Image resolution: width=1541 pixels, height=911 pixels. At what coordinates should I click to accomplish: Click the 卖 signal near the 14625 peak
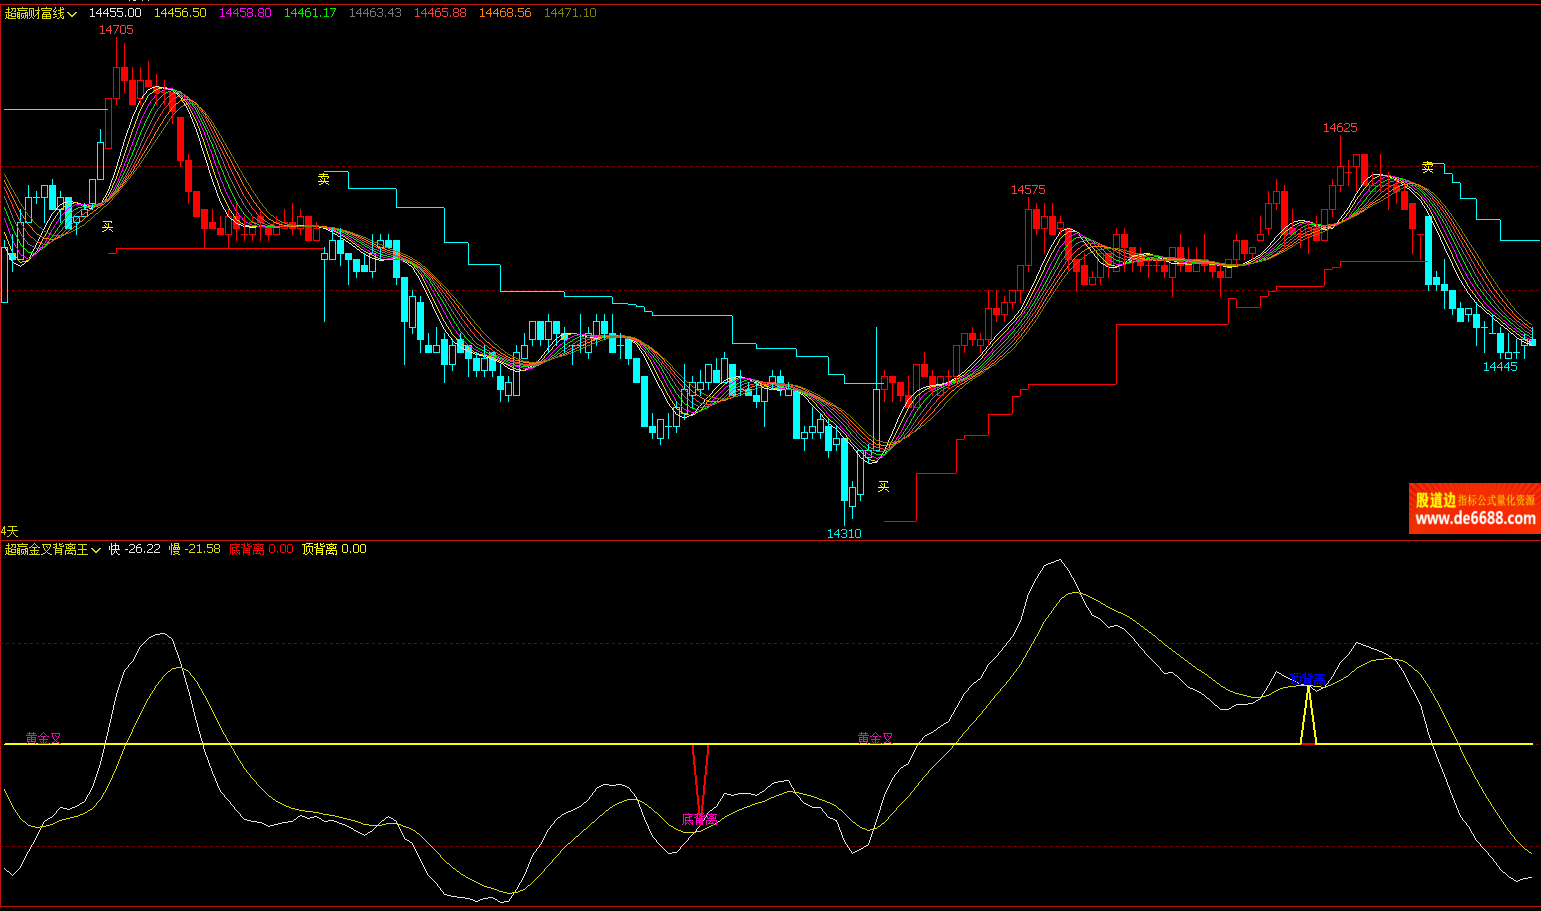coord(1427,167)
